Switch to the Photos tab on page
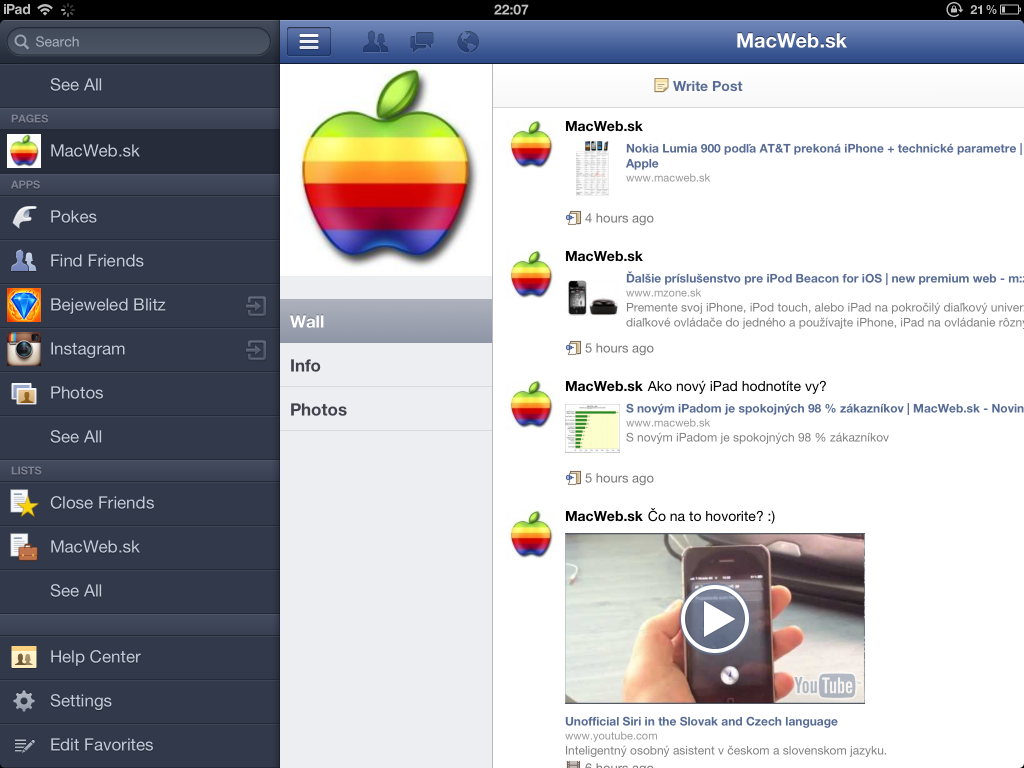1024x768 pixels. pos(386,409)
